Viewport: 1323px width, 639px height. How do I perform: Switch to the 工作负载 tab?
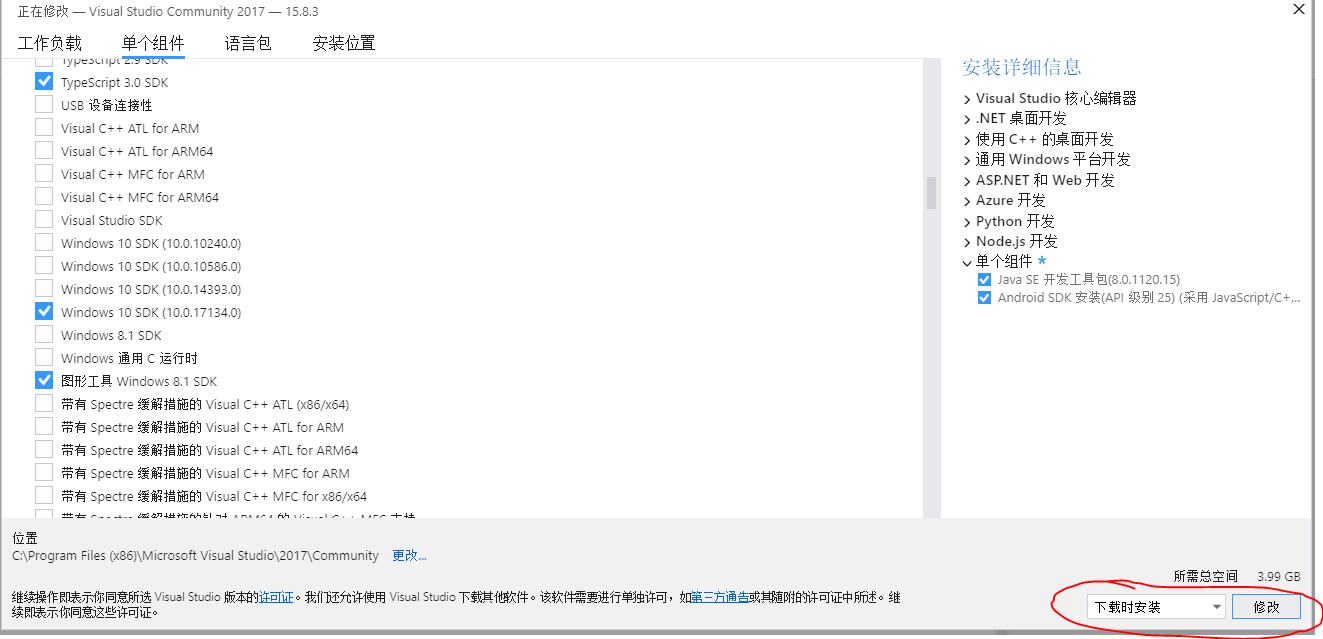50,43
